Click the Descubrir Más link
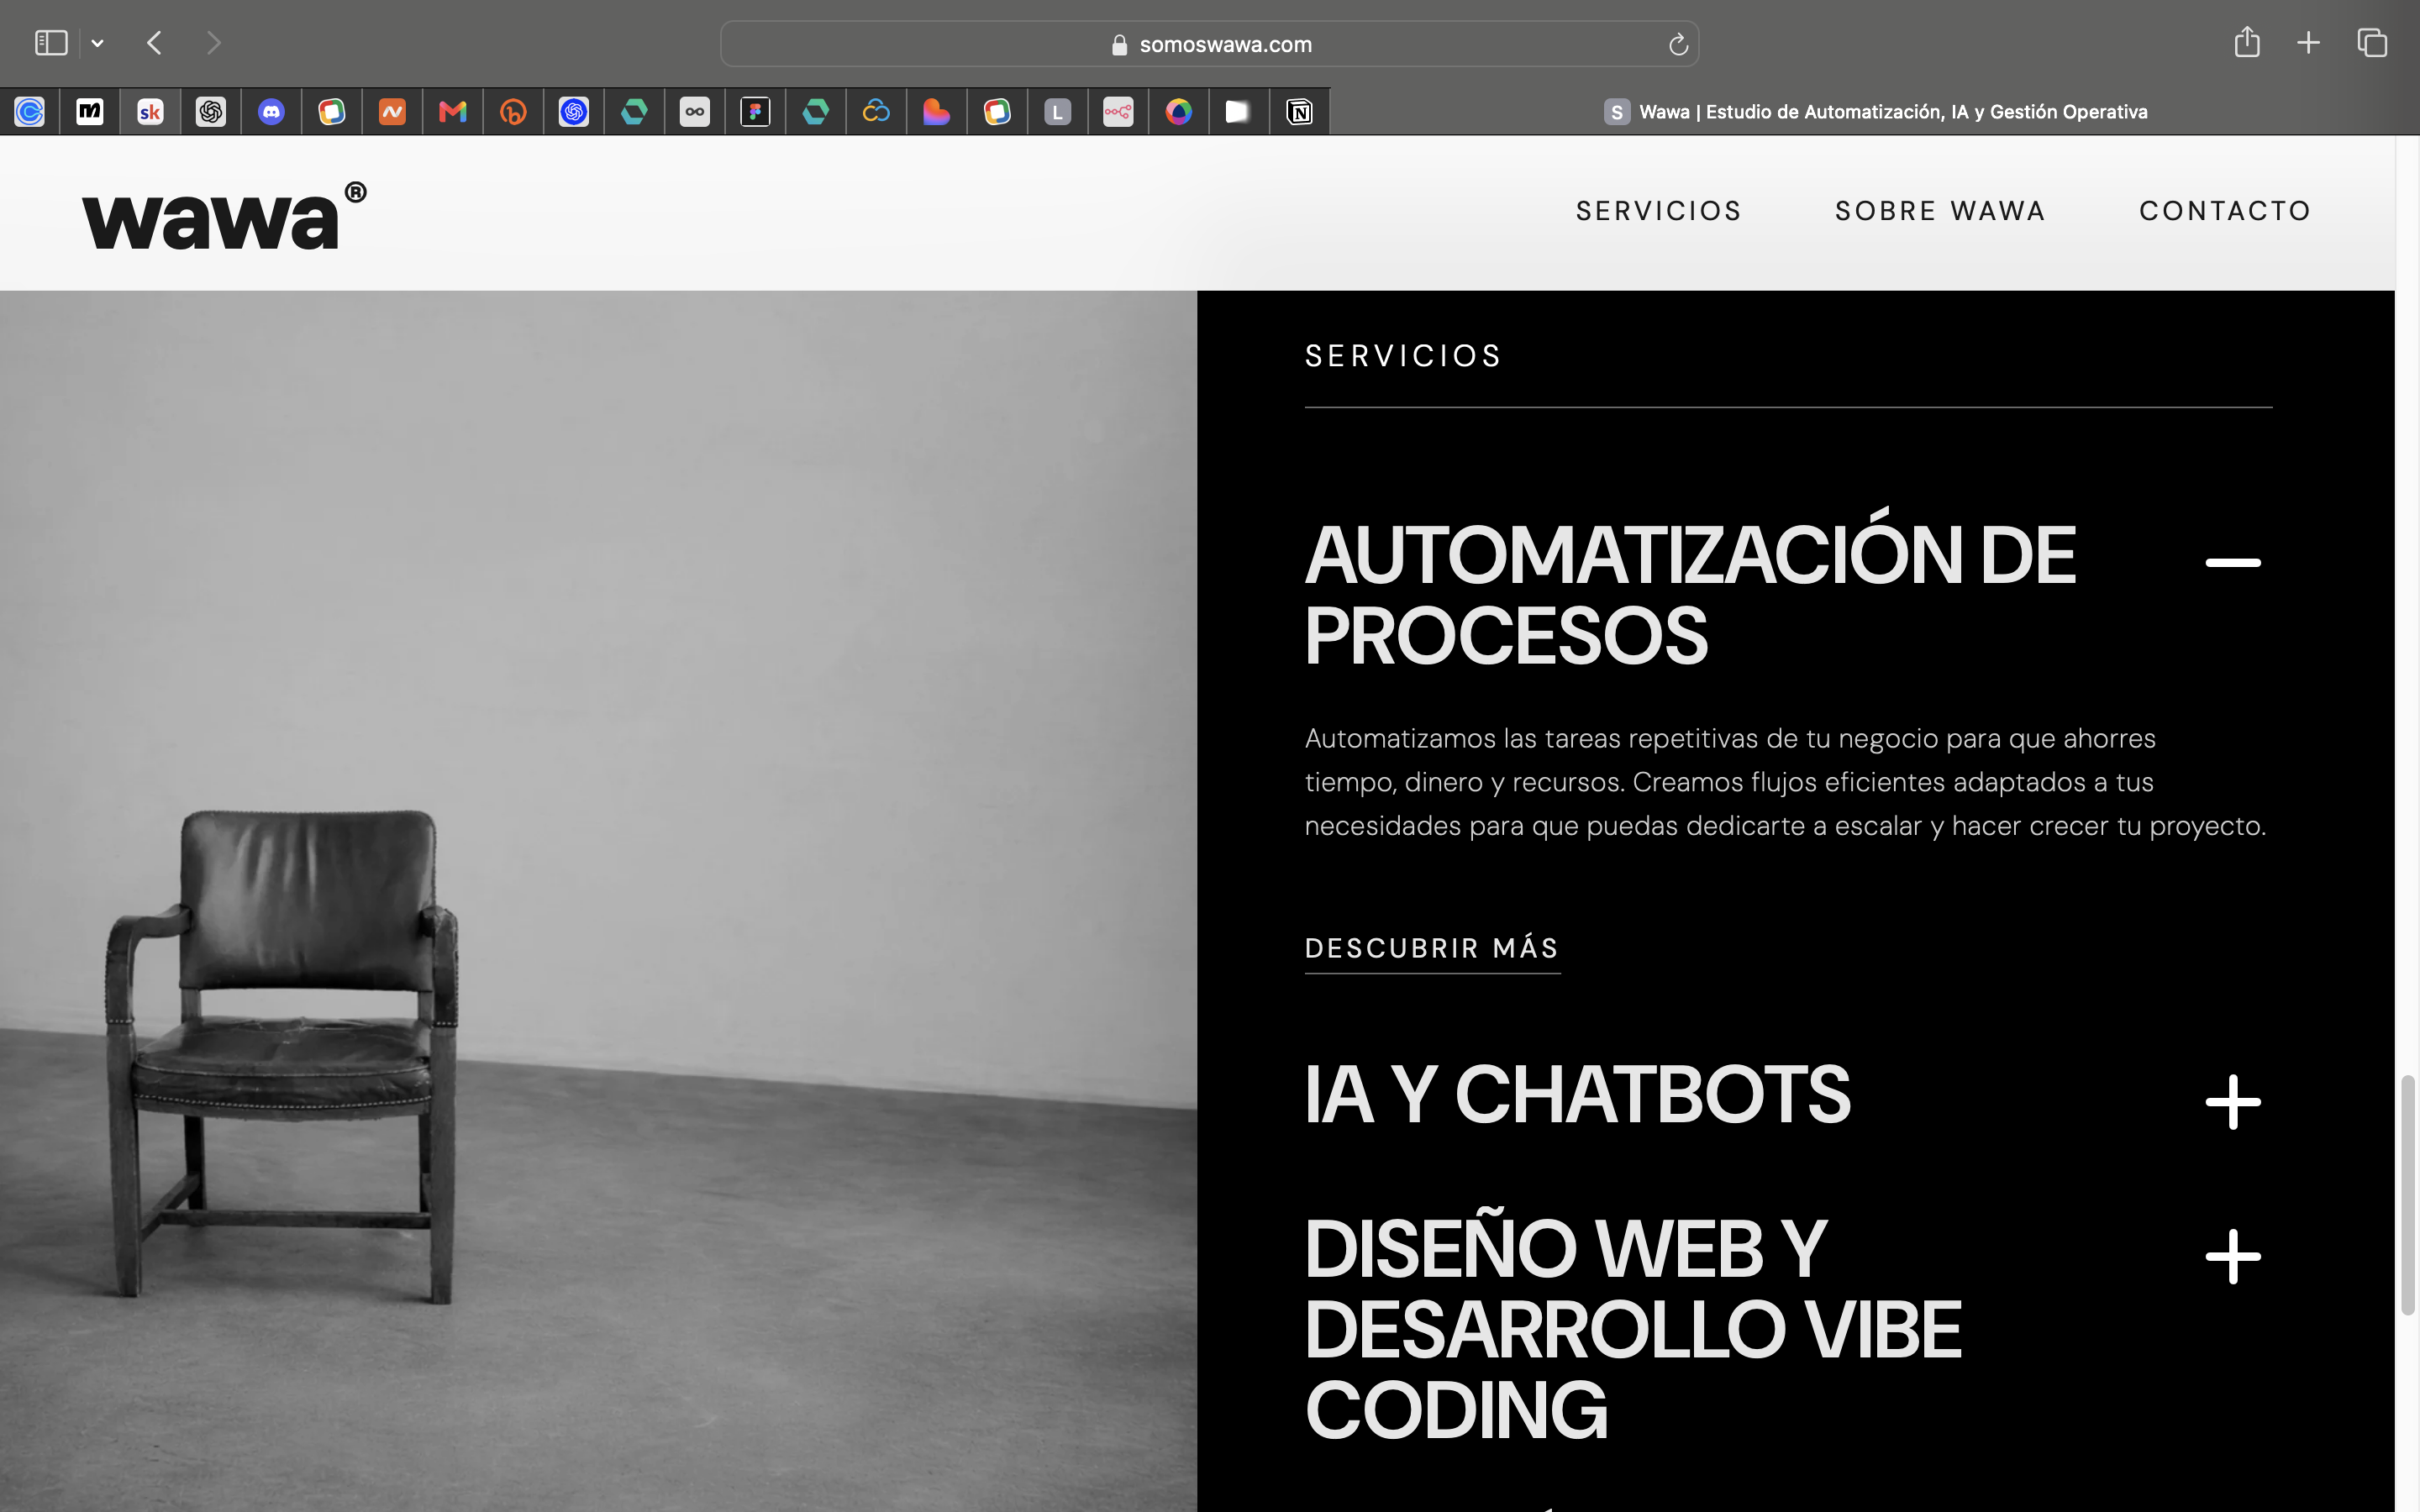The height and width of the screenshot is (1512, 2420). coord(1432,948)
